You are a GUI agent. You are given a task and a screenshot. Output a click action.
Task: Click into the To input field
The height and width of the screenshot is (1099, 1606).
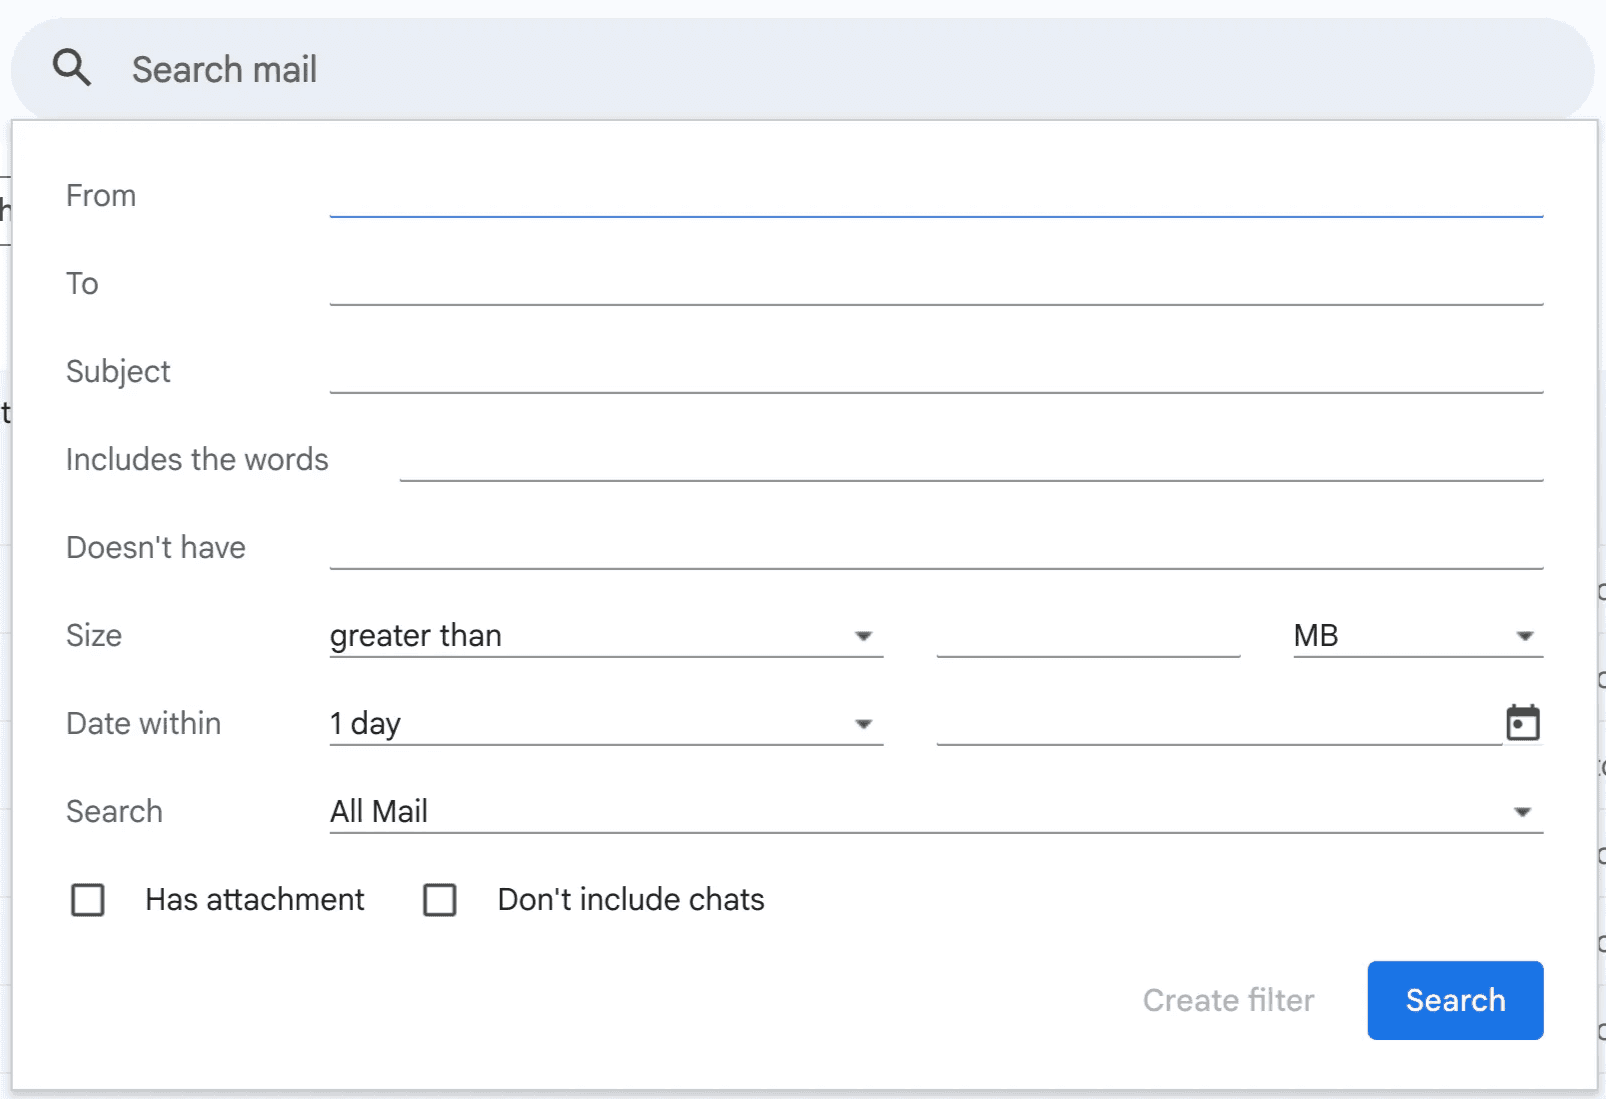coord(935,284)
